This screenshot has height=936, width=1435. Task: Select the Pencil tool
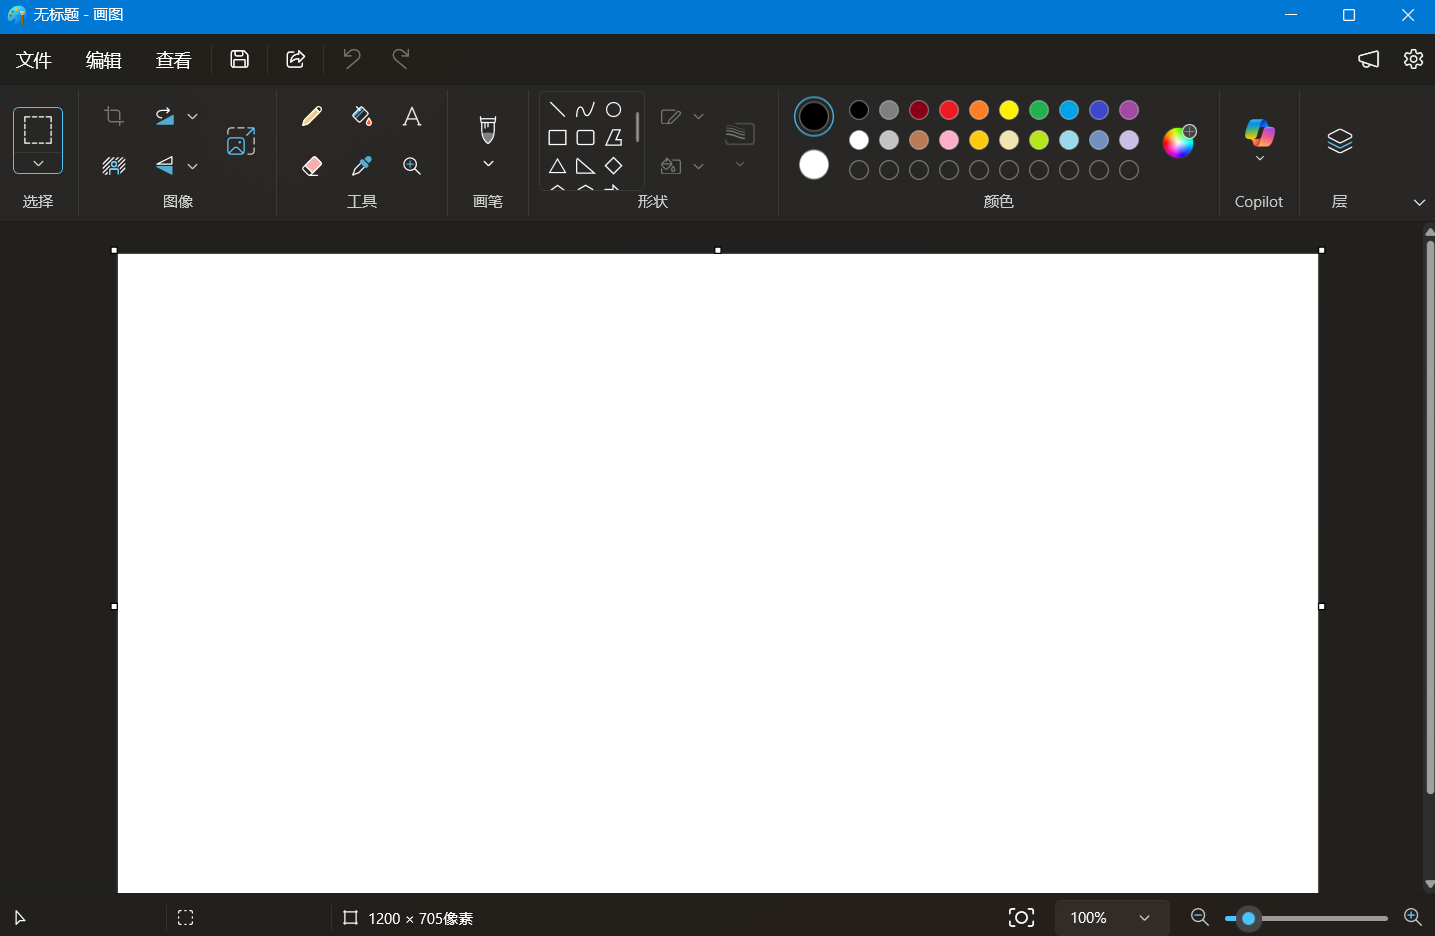312,117
